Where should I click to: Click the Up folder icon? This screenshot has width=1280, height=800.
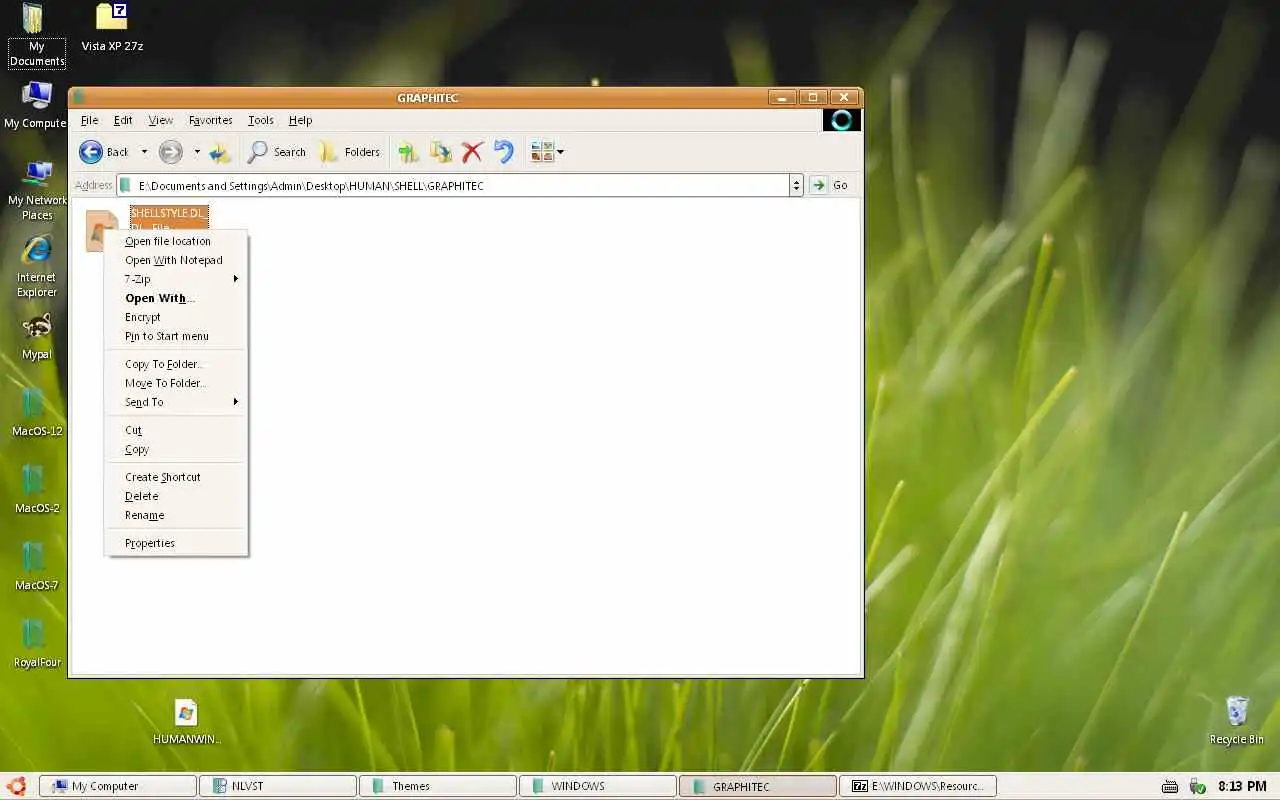(x=220, y=152)
